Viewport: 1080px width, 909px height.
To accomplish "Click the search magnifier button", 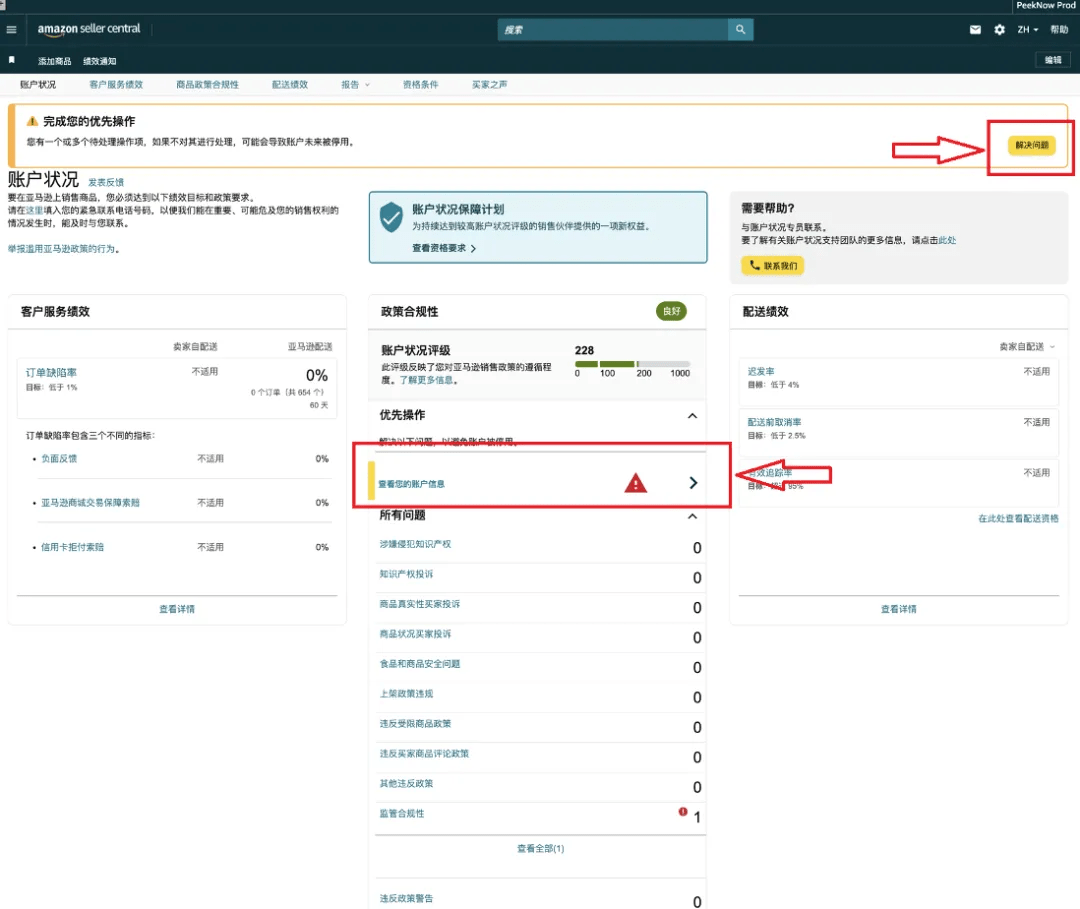I will coord(740,30).
